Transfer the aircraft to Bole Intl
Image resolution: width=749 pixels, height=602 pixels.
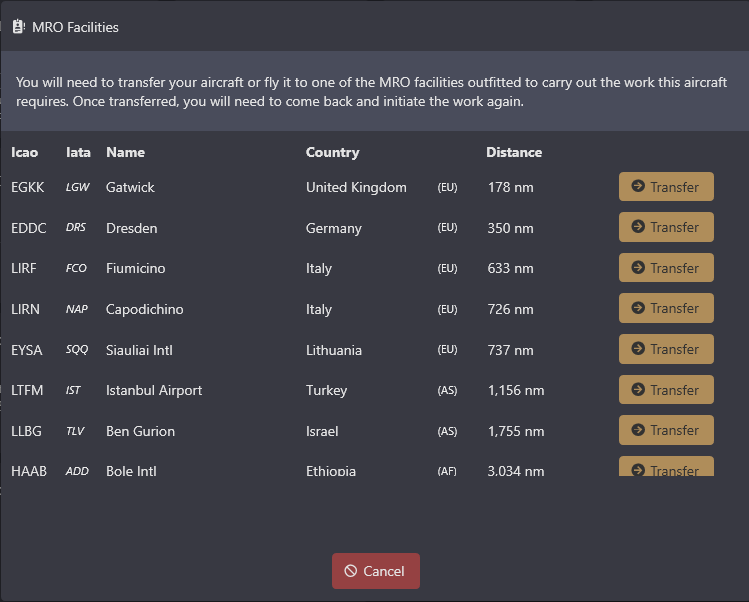pos(665,467)
